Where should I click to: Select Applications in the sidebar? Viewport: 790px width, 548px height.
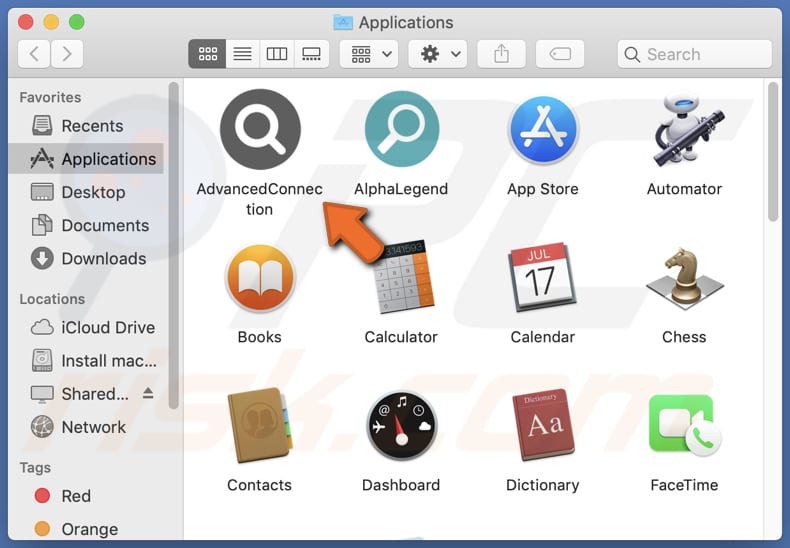[x=86, y=159]
